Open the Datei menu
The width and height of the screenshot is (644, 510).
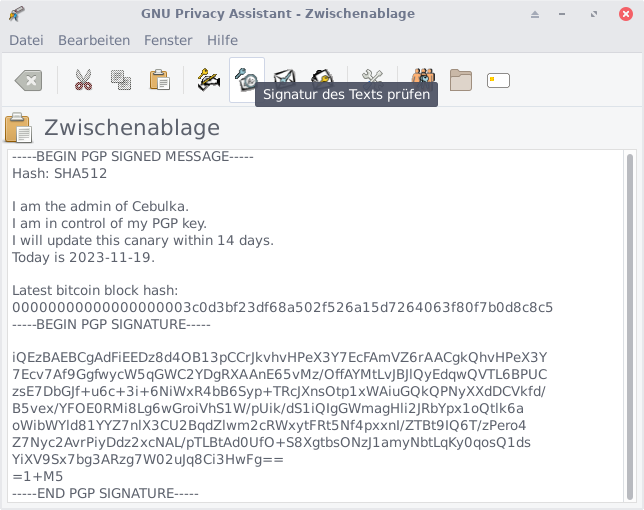(26, 40)
